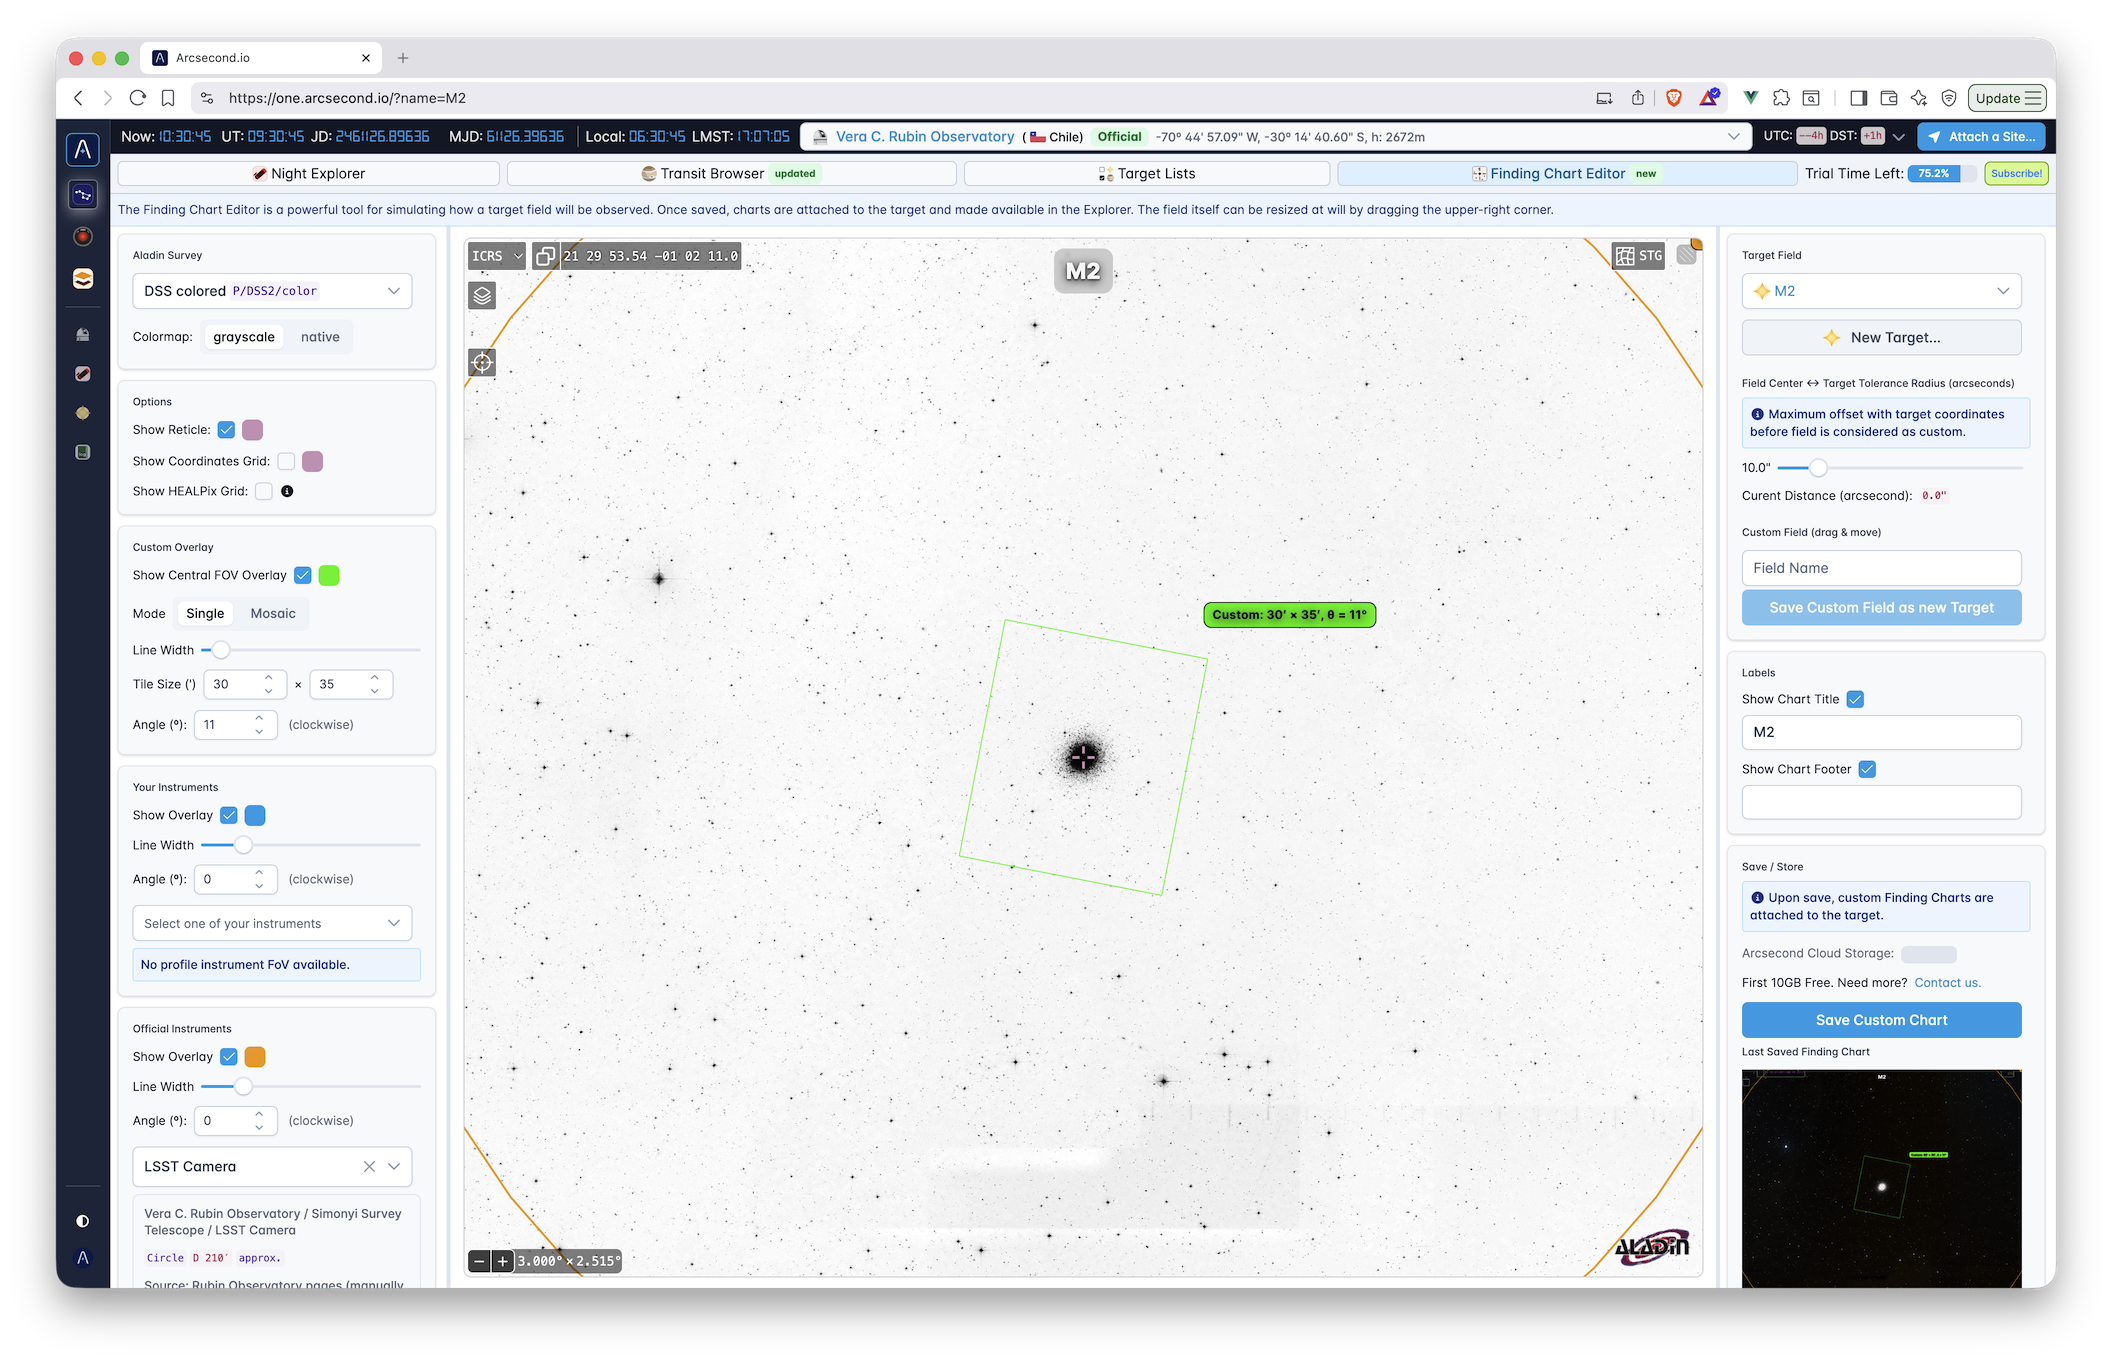The image size is (2112, 1362).
Task: Toggle the dark/light theme icon in sidebar
Action: [83, 1221]
